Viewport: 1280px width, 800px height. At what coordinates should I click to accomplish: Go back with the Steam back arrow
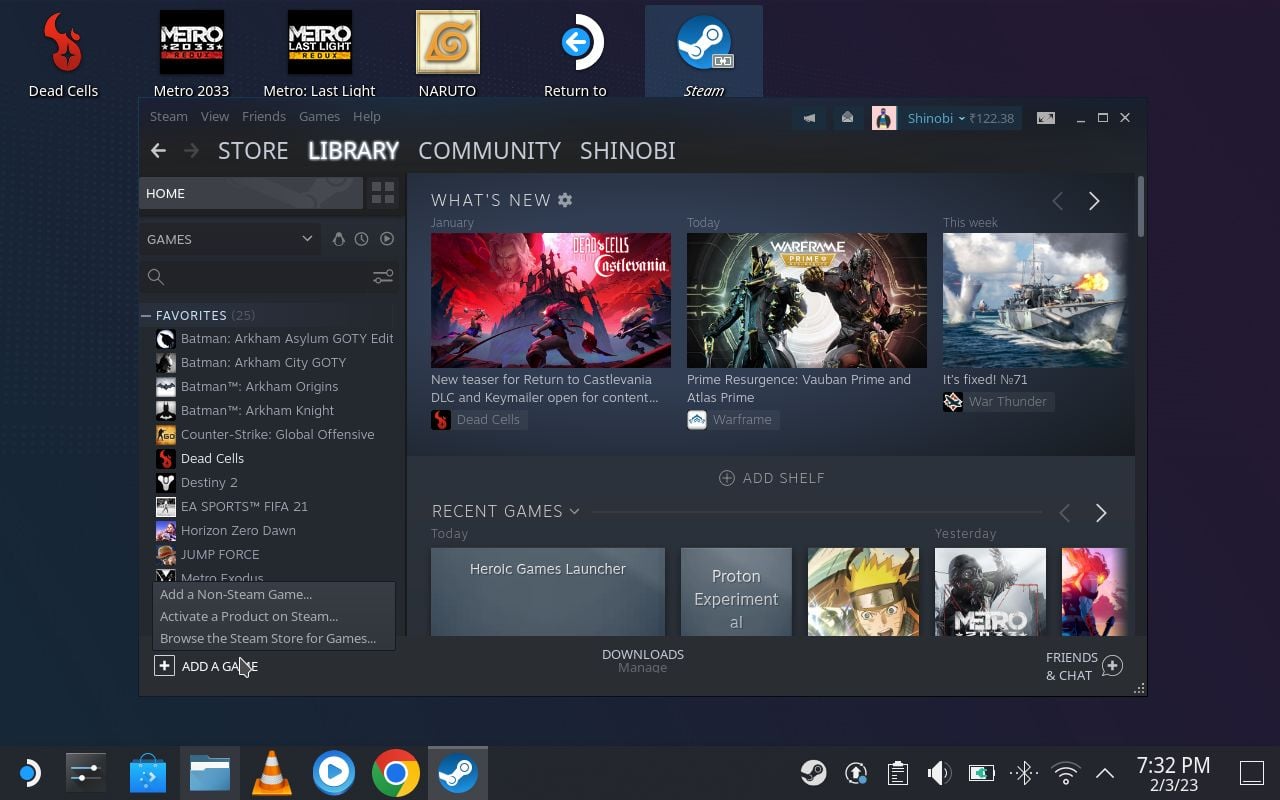tap(158, 150)
